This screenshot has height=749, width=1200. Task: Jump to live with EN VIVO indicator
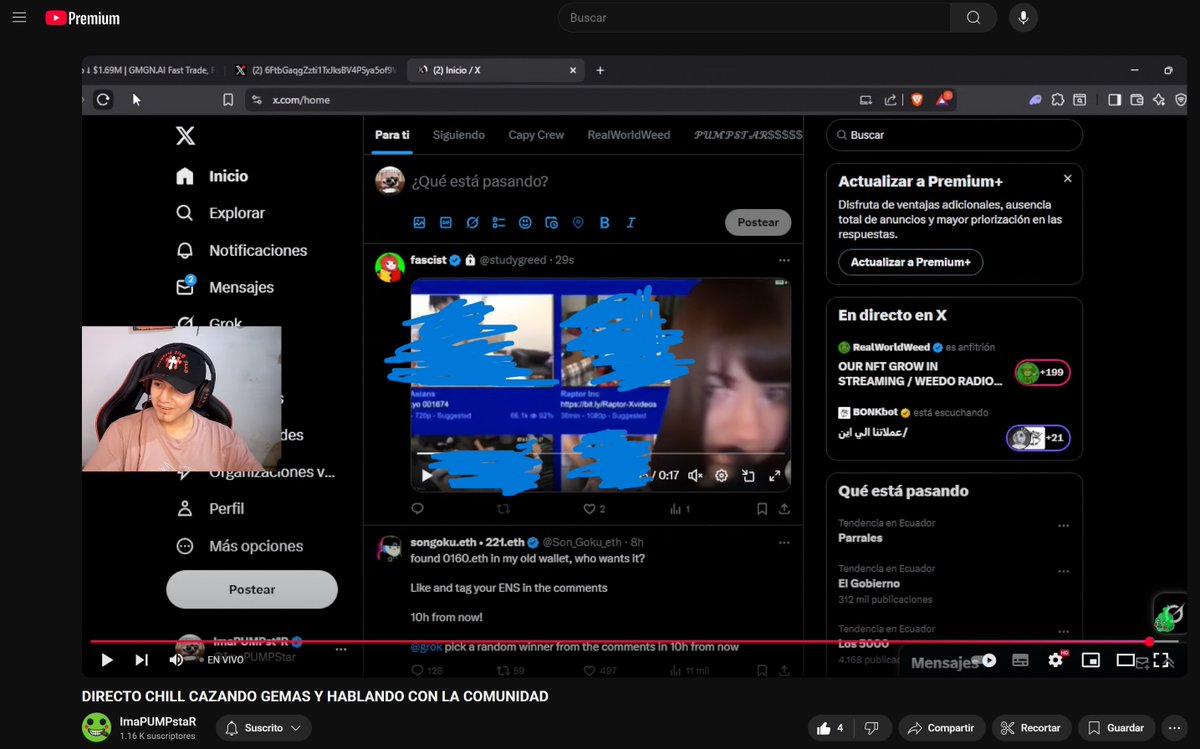[x=225, y=660]
